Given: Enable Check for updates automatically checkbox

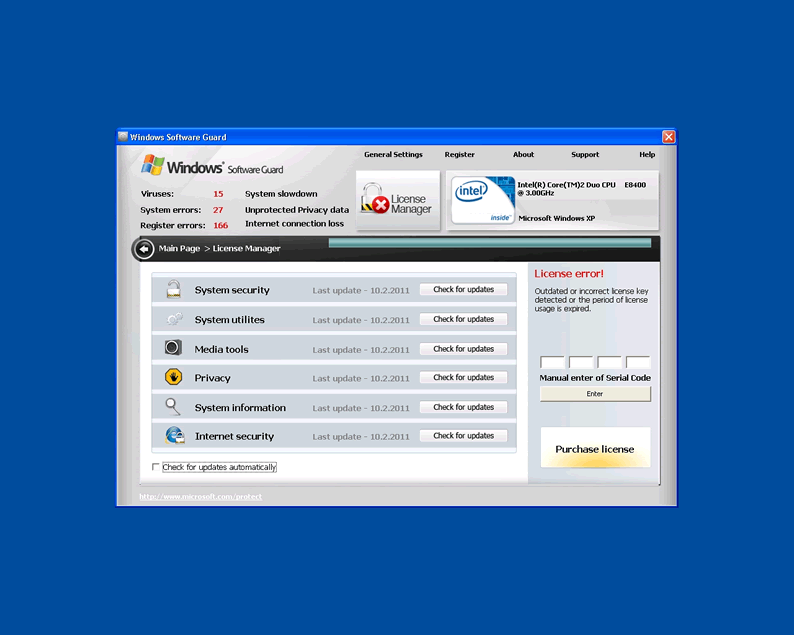Looking at the screenshot, I should click(156, 467).
